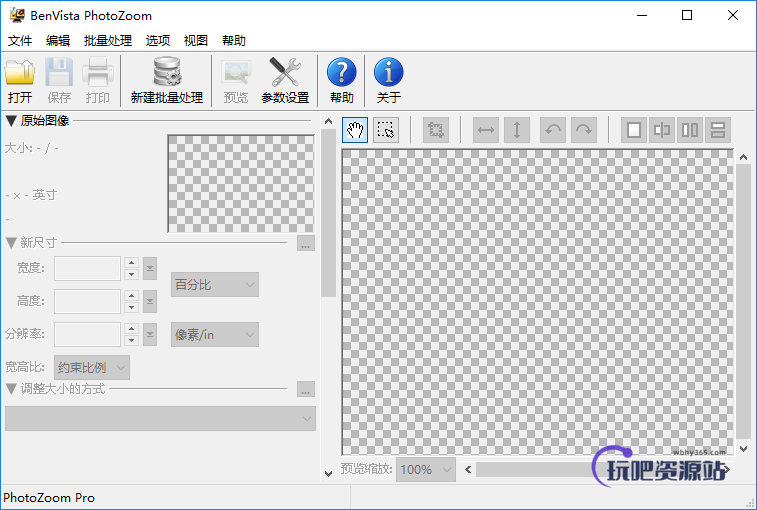Decrease width with the down spinner
The image size is (757, 510).
[131, 274]
